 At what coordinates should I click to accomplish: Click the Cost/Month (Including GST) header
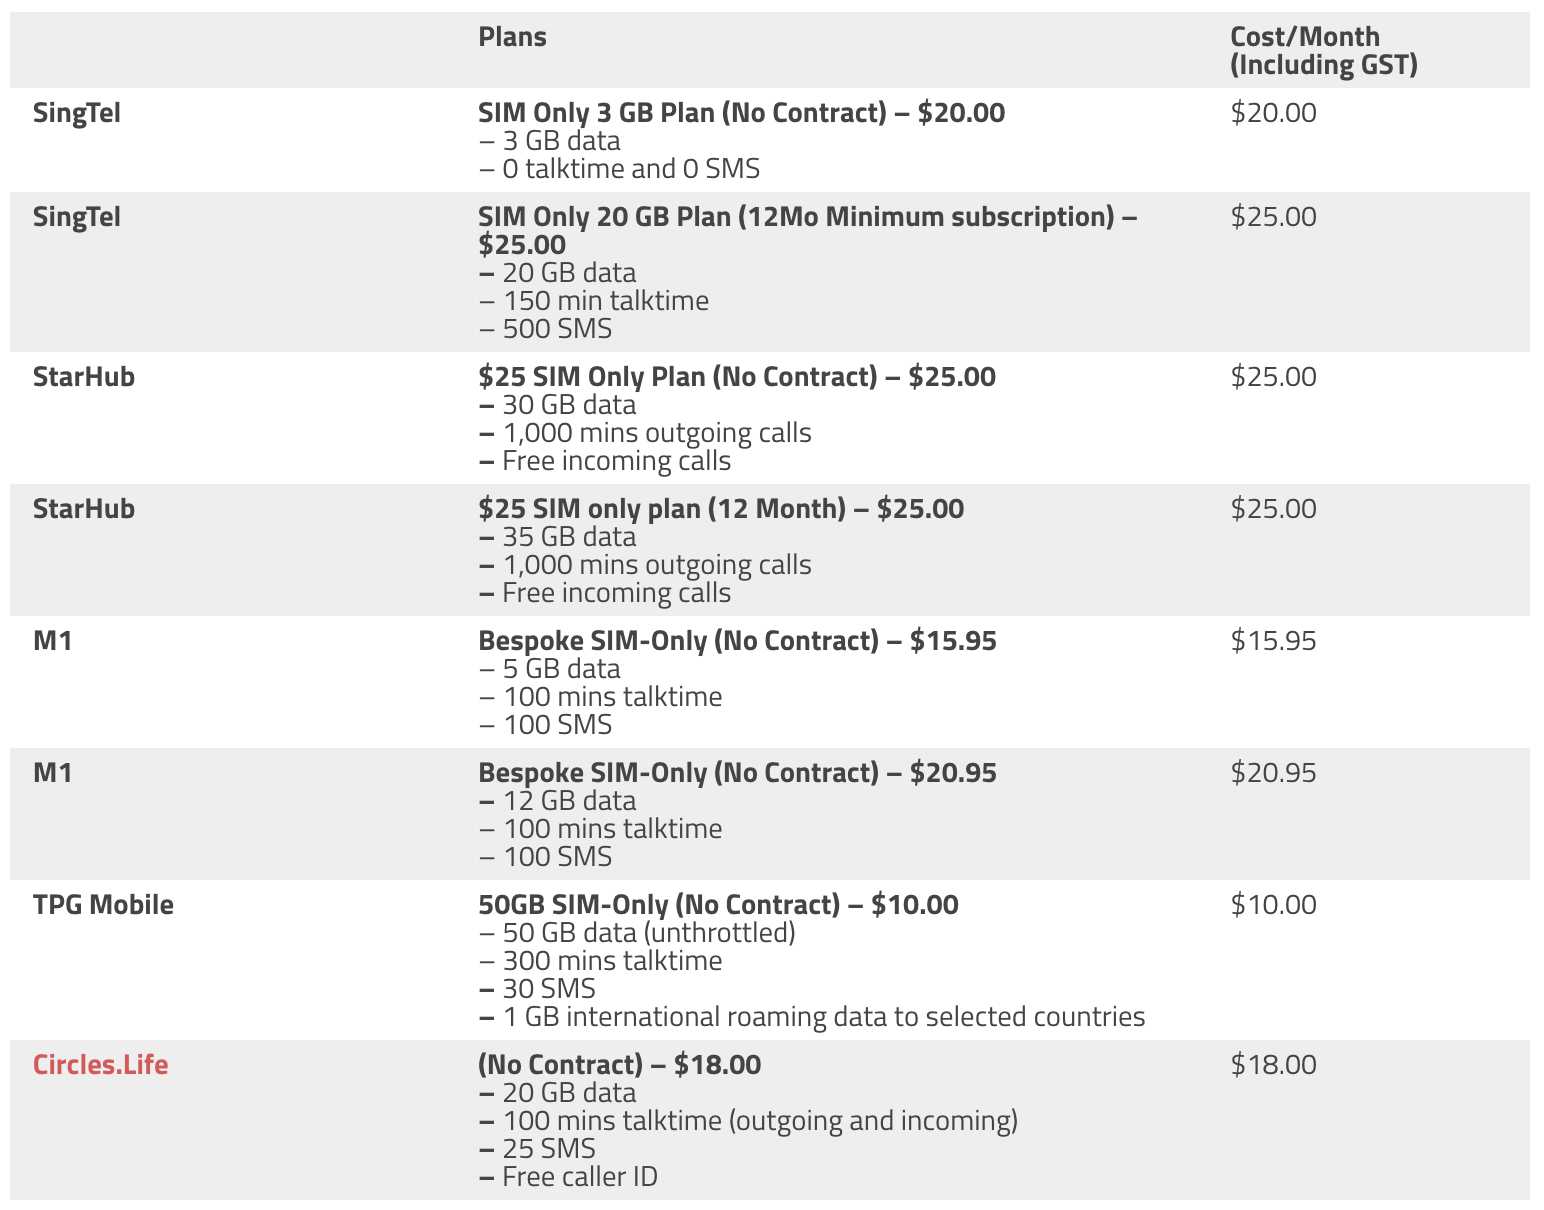point(1324,51)
